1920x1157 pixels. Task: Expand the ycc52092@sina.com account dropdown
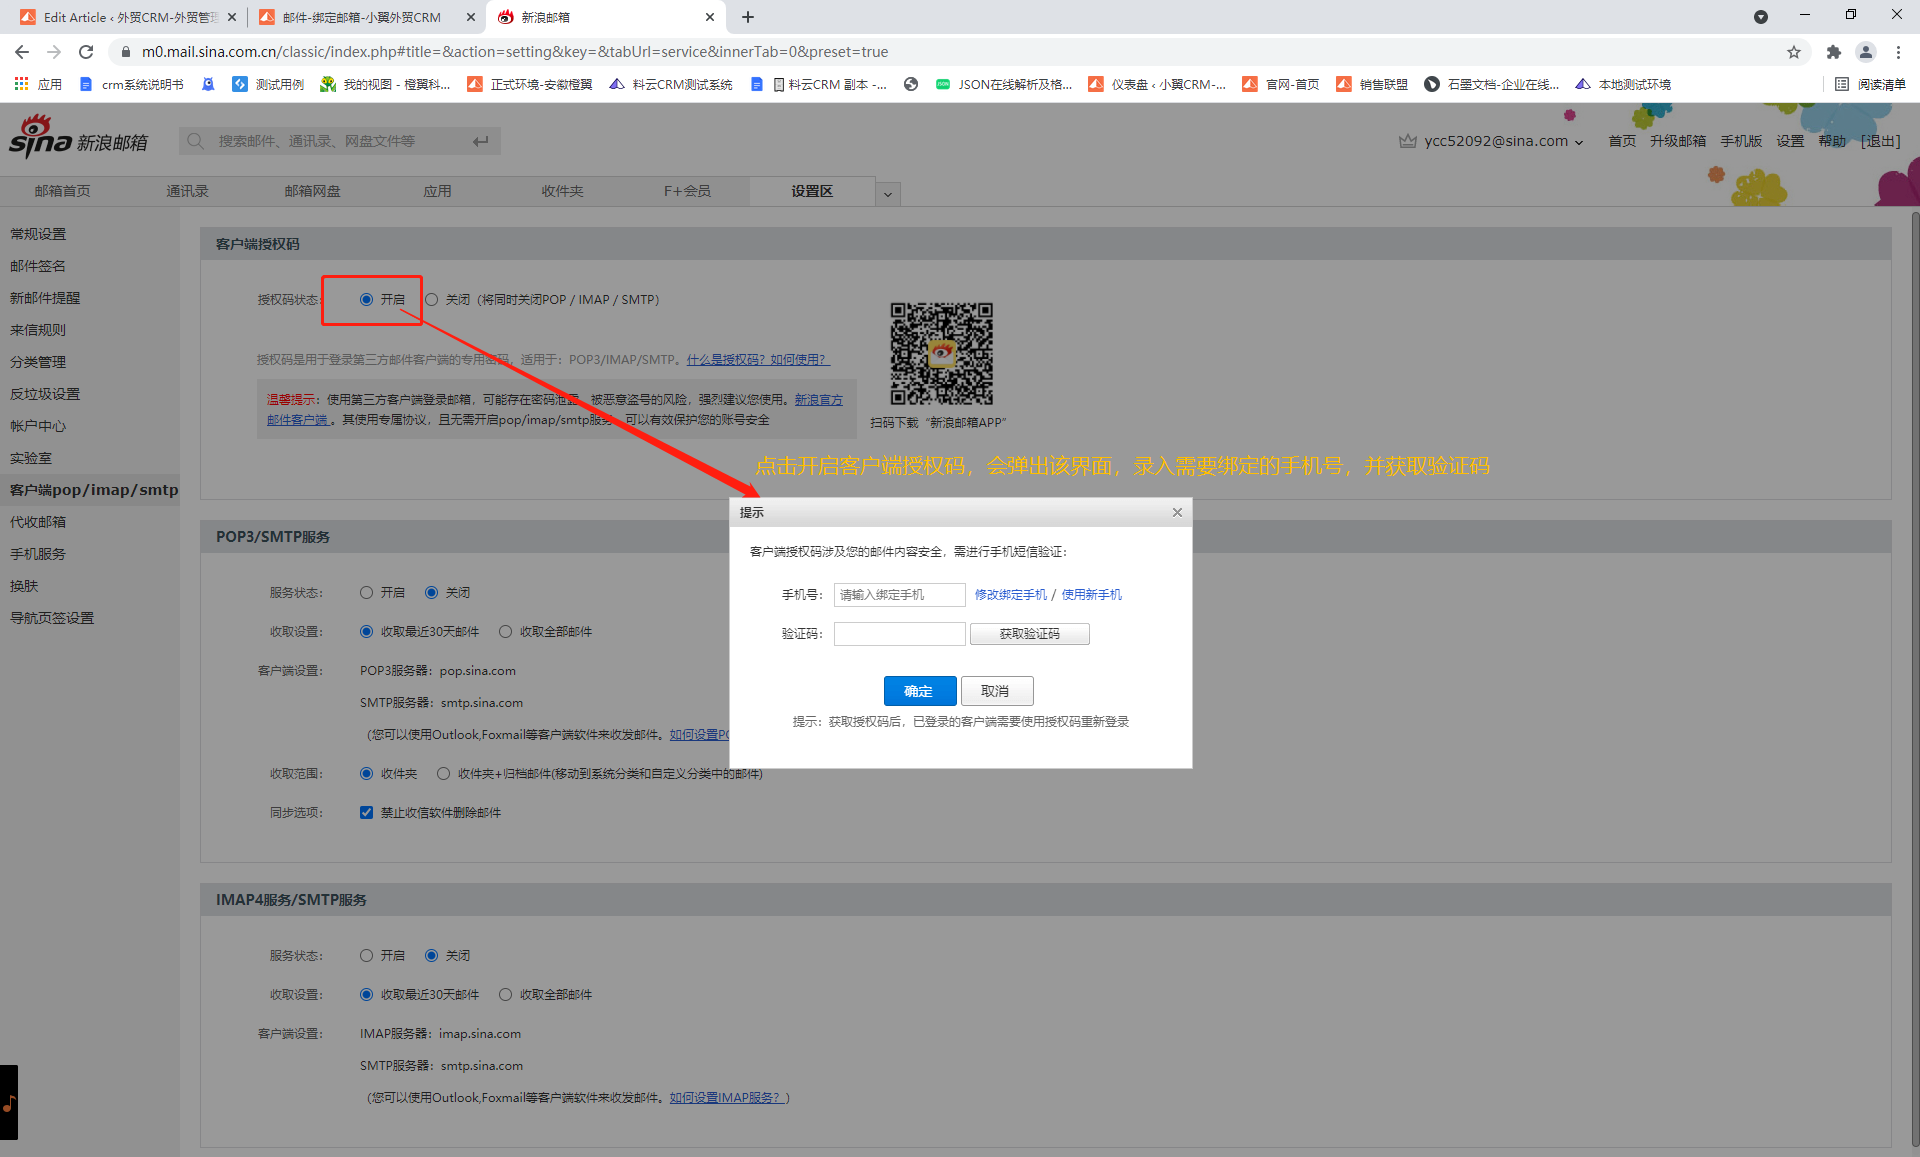1579,142
